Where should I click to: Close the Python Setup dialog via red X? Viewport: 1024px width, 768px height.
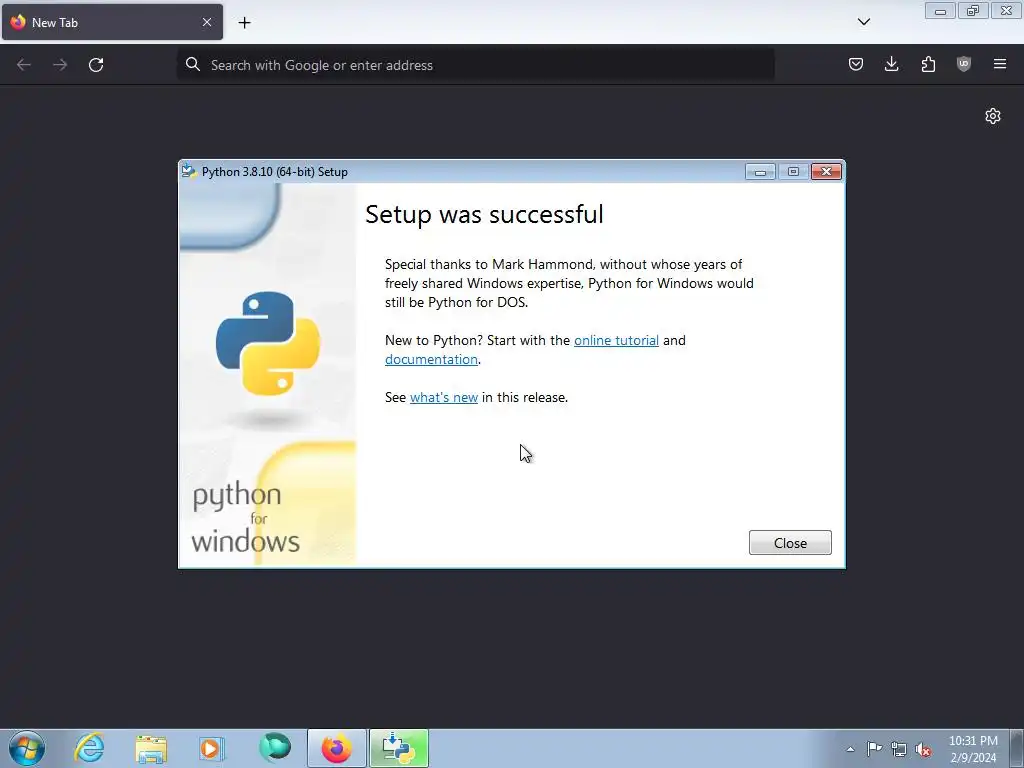[x=826, y=172]
